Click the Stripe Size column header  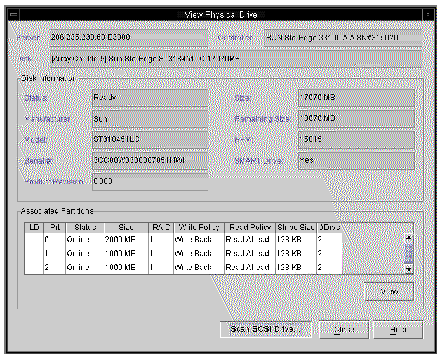pyautogui.click(x=296, y=228)
